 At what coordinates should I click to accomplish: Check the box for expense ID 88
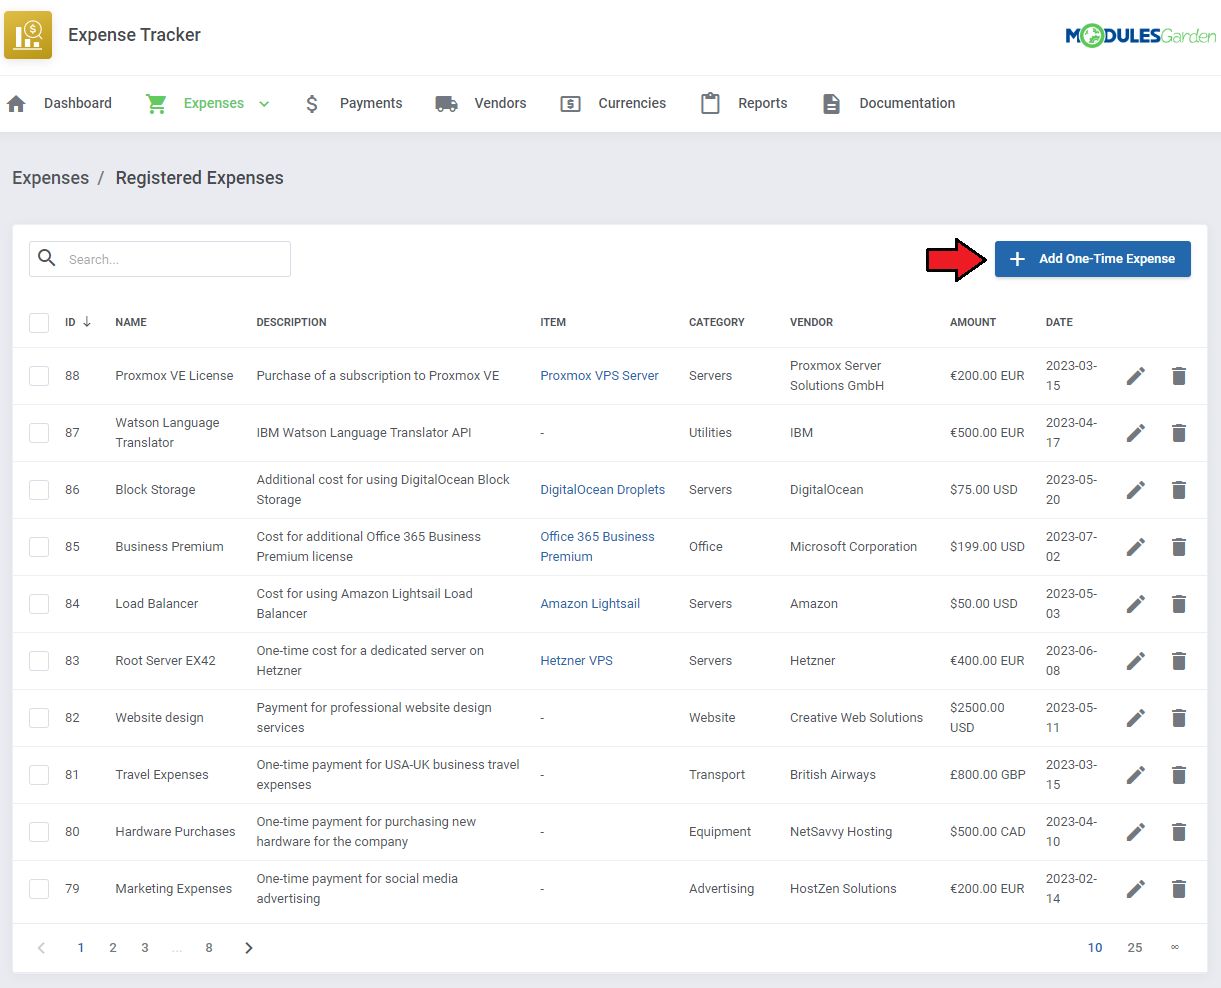click(39, 376)
